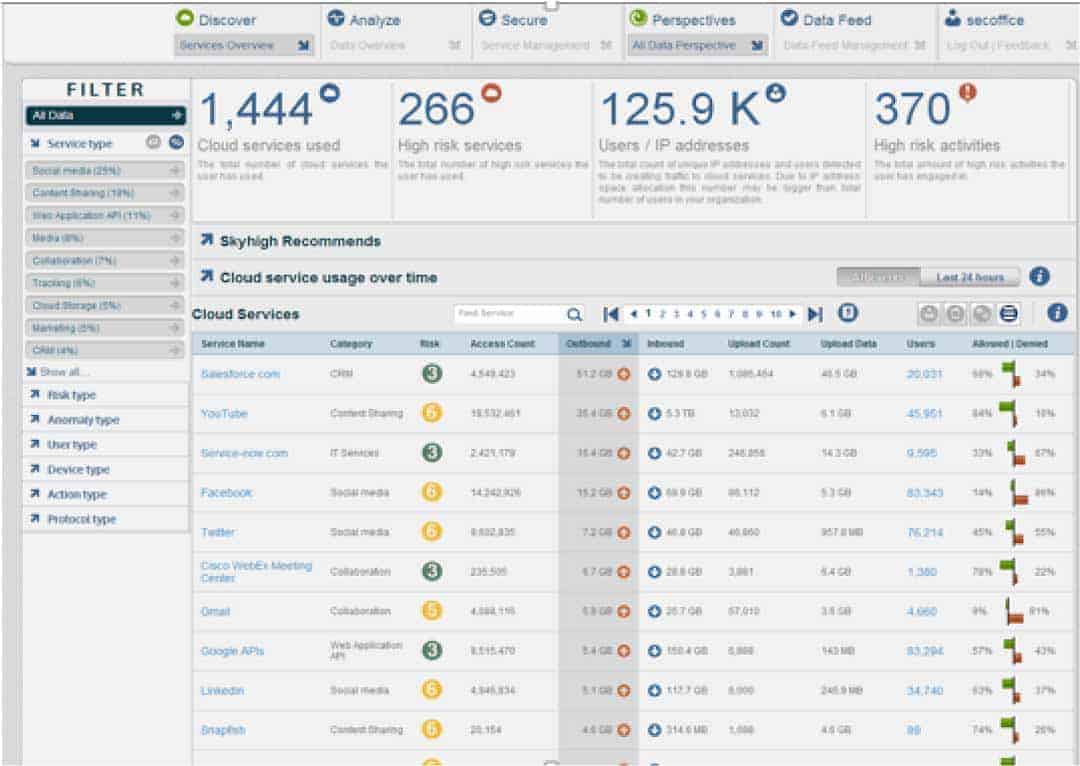Select Cloud Storage (5%) filter
Viewport: 1080px width, 766px height.
tap(105, 305)
